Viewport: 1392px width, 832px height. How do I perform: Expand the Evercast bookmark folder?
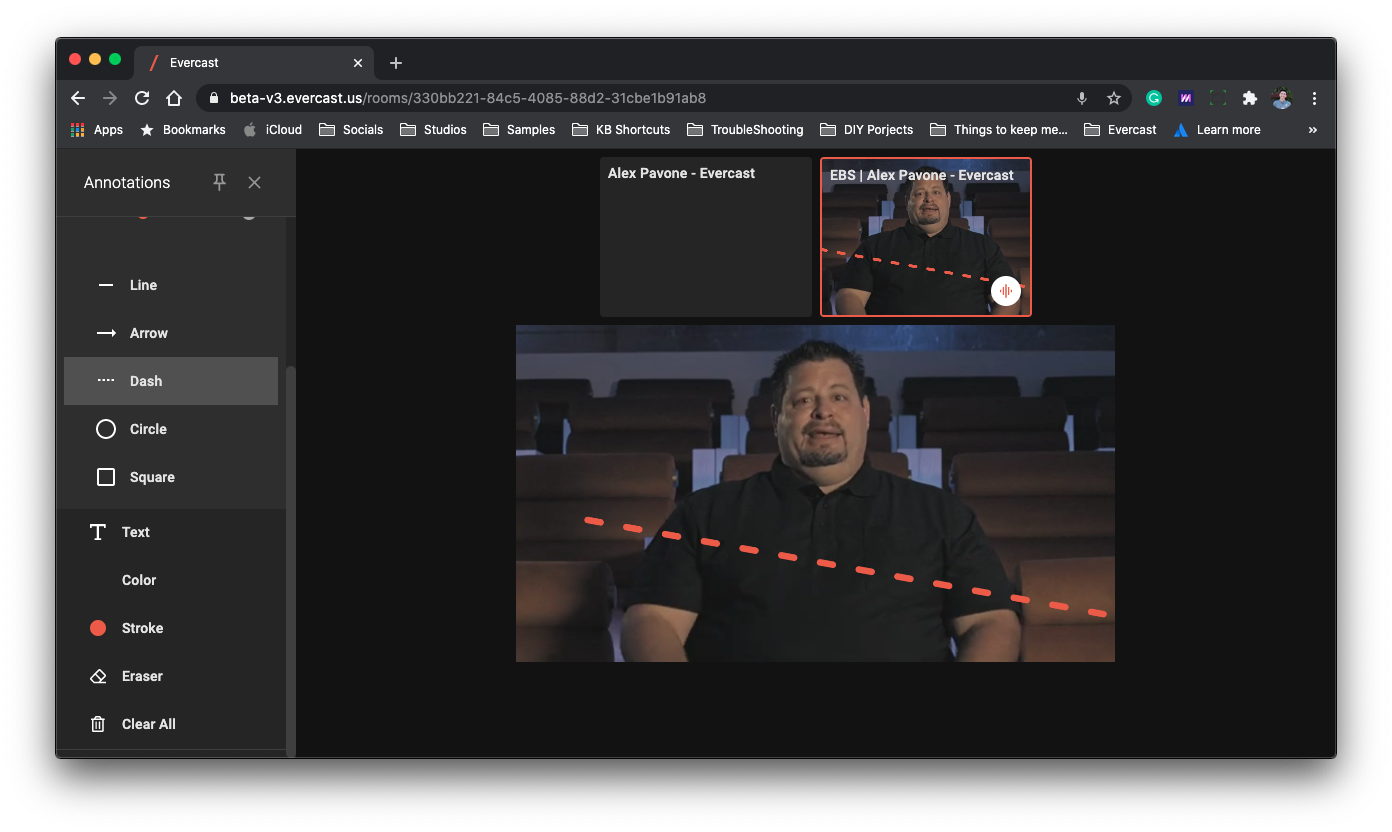1120,130
